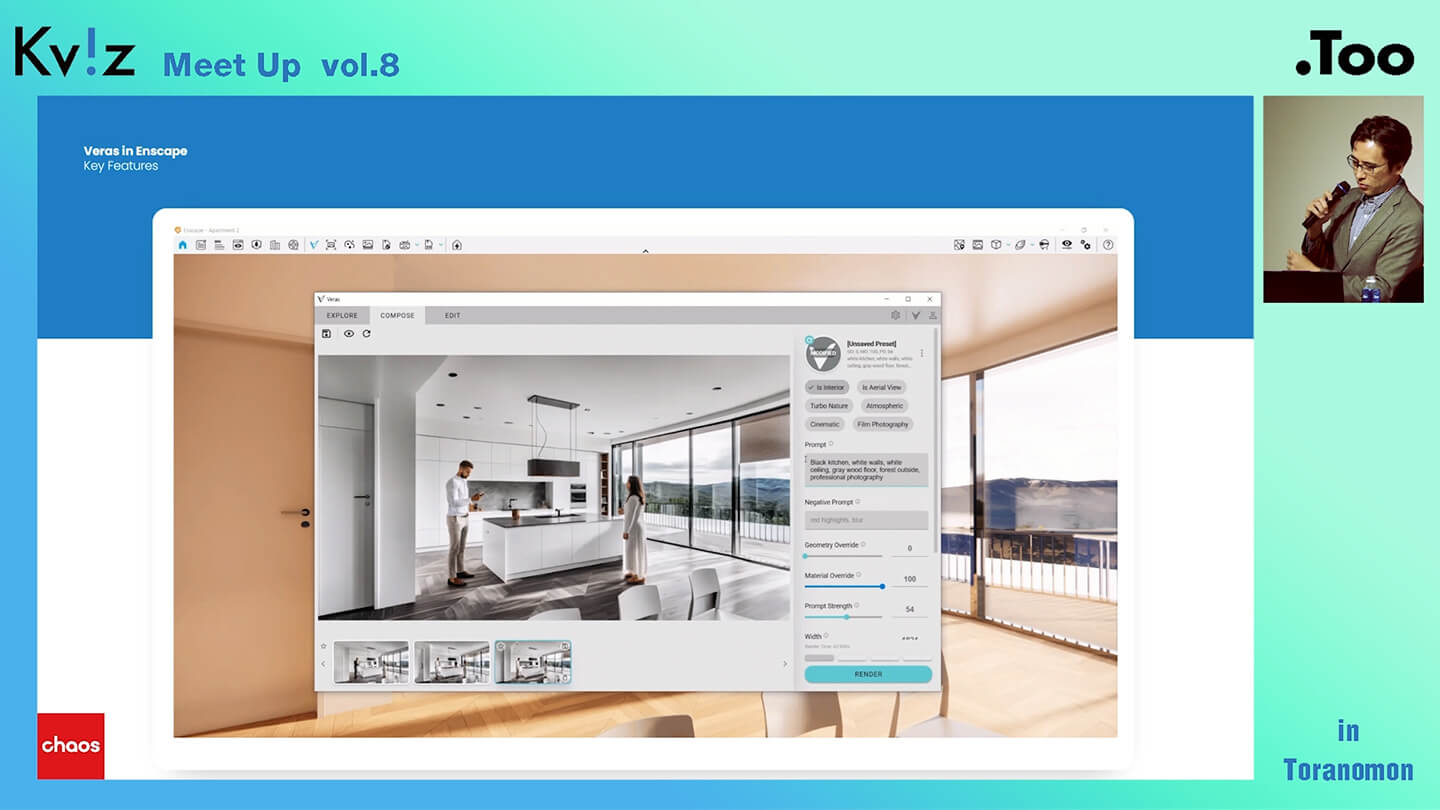Screen dimensions: 1440x810
Task: Enable the Is Aerial View option
Action: [x=881, y=387]
